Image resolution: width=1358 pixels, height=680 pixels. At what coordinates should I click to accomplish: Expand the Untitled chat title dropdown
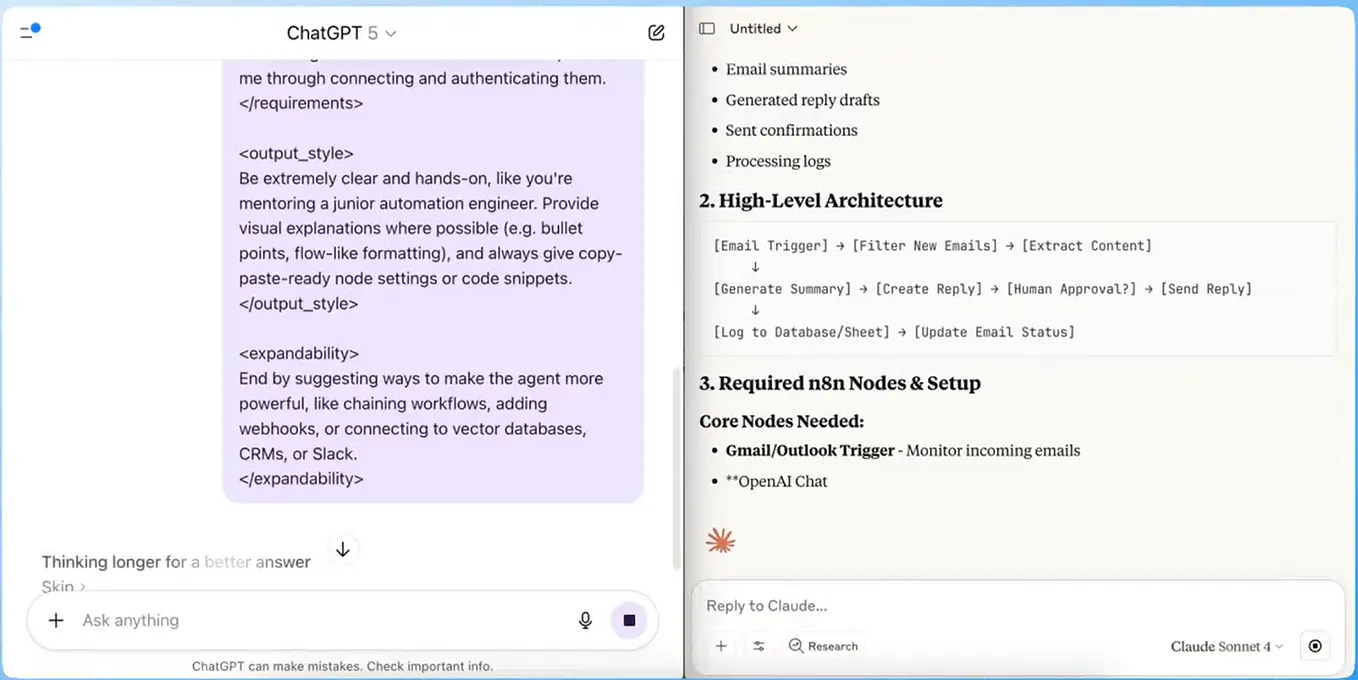click(762, 28)
